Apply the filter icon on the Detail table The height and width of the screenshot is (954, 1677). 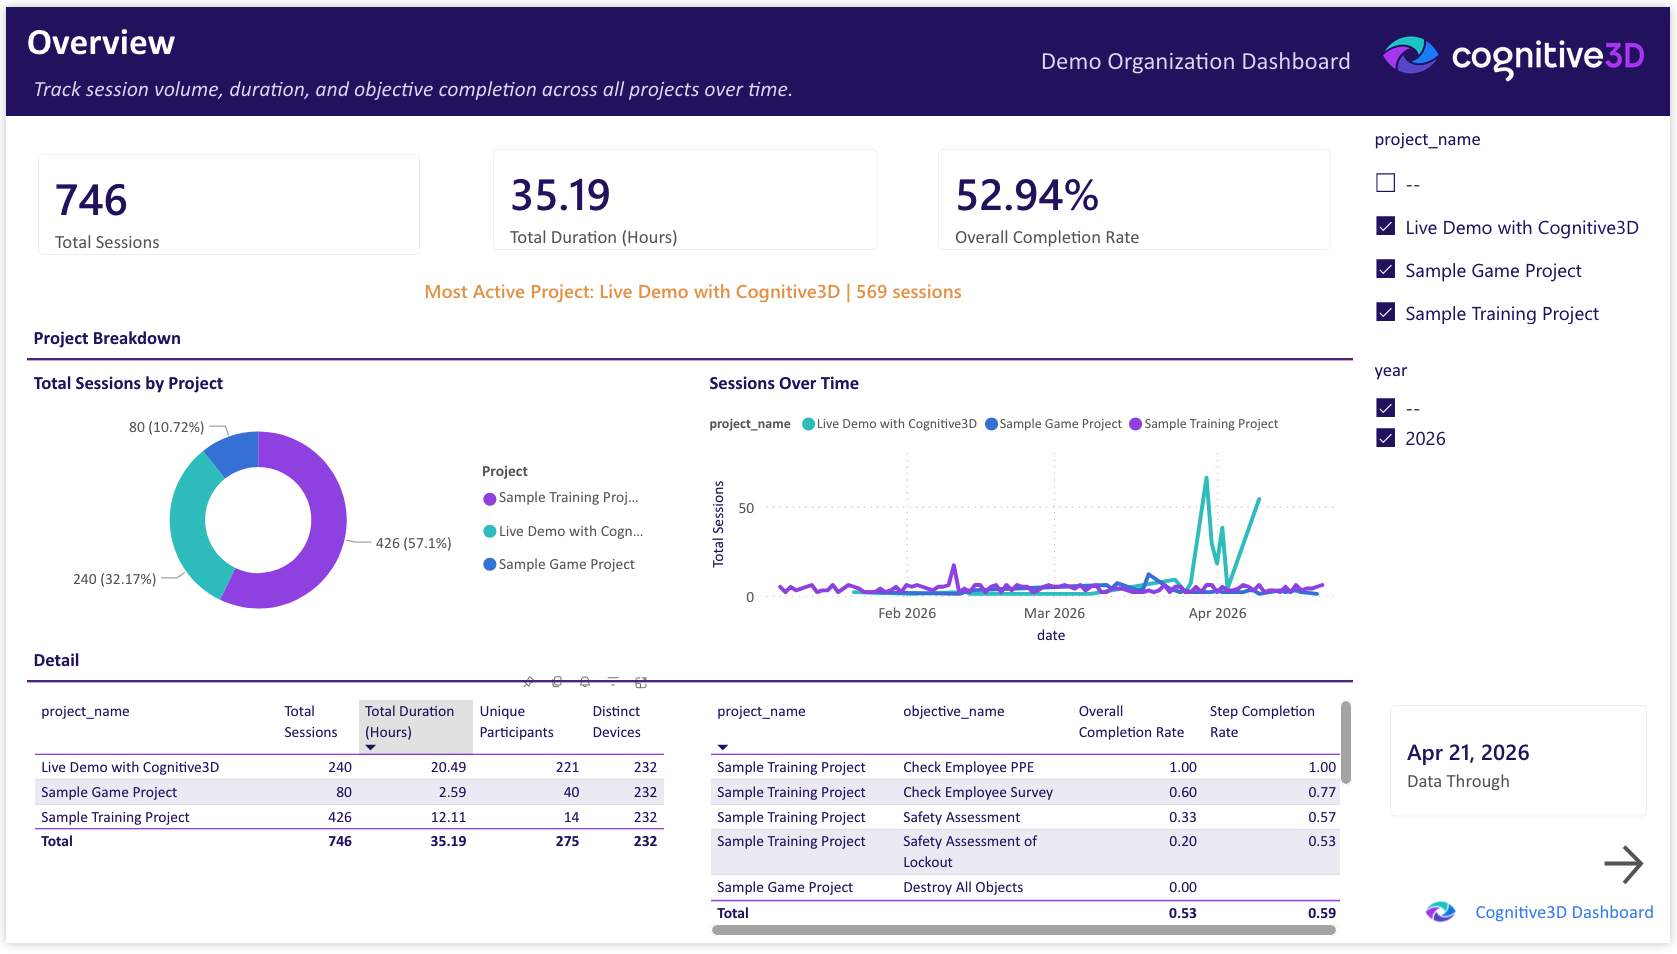(x=612, y=682)
